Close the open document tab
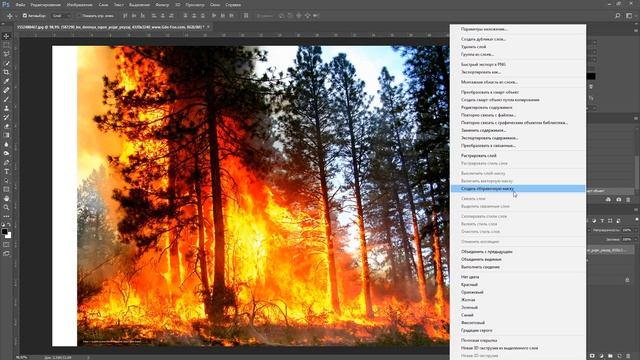 (208, 27)
